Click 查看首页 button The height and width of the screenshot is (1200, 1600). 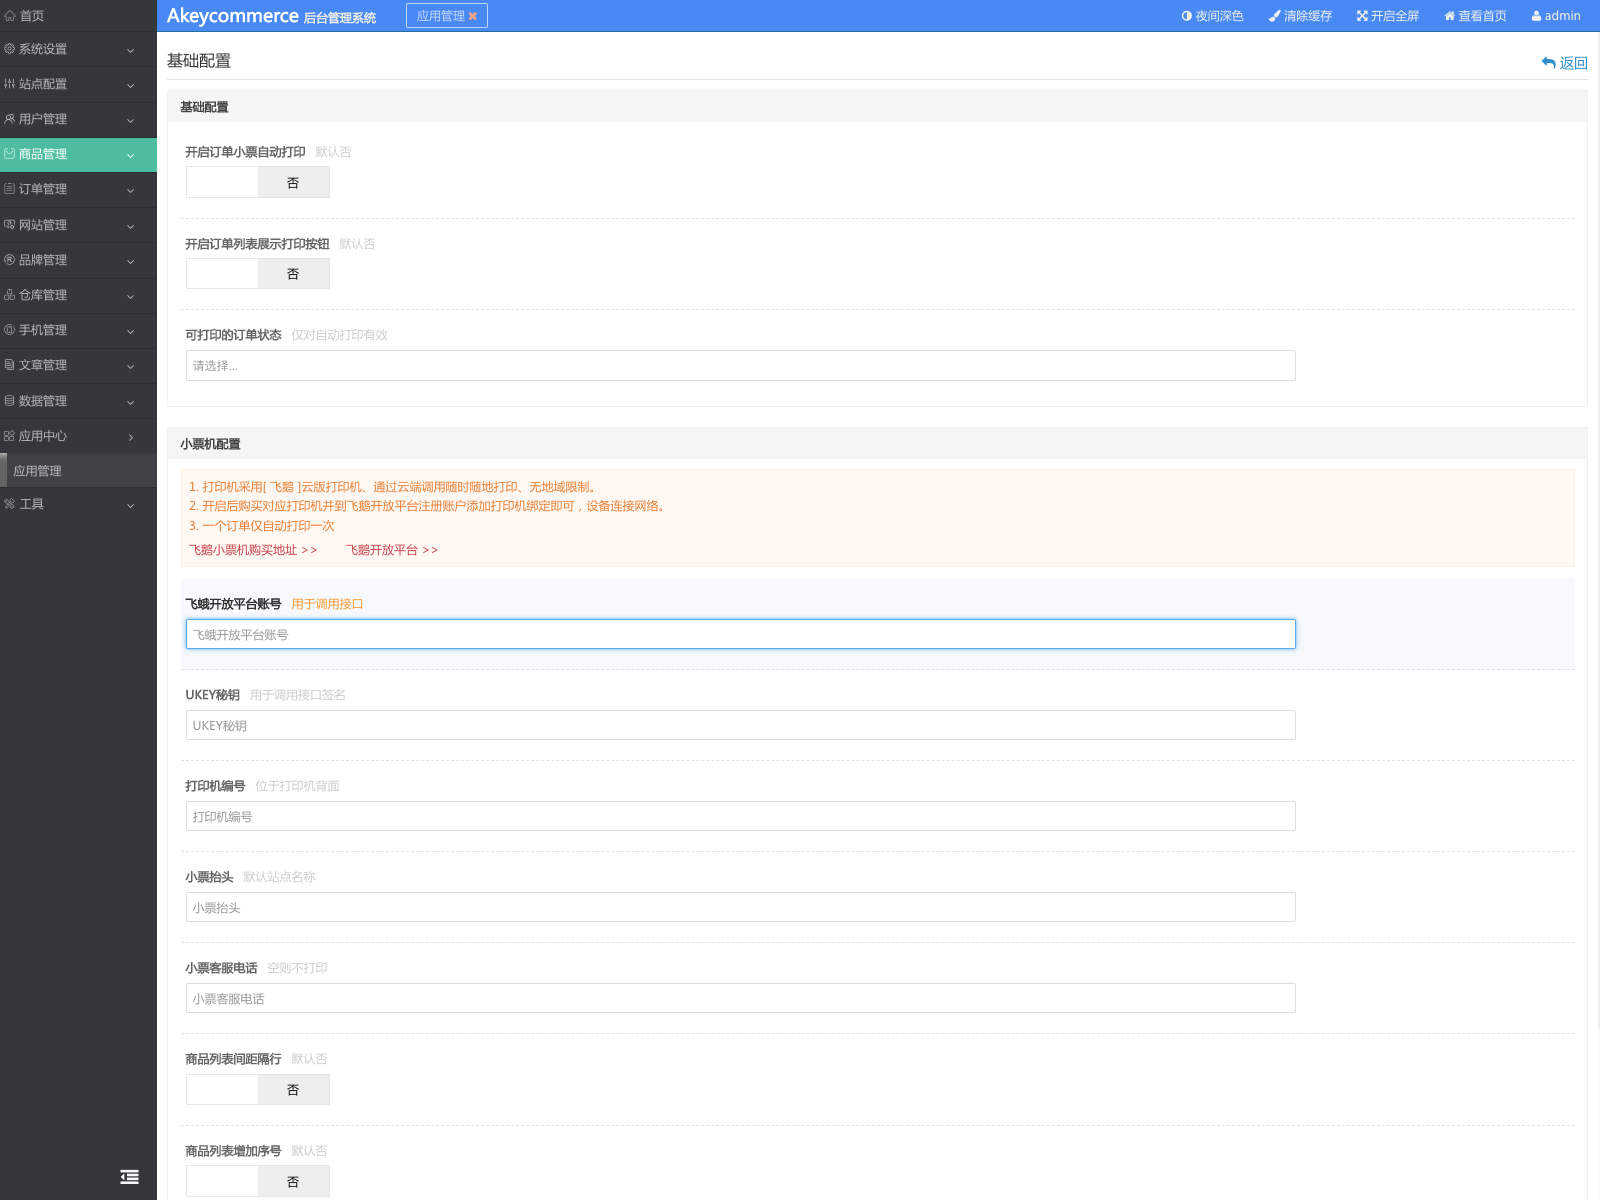point(1475,16)
